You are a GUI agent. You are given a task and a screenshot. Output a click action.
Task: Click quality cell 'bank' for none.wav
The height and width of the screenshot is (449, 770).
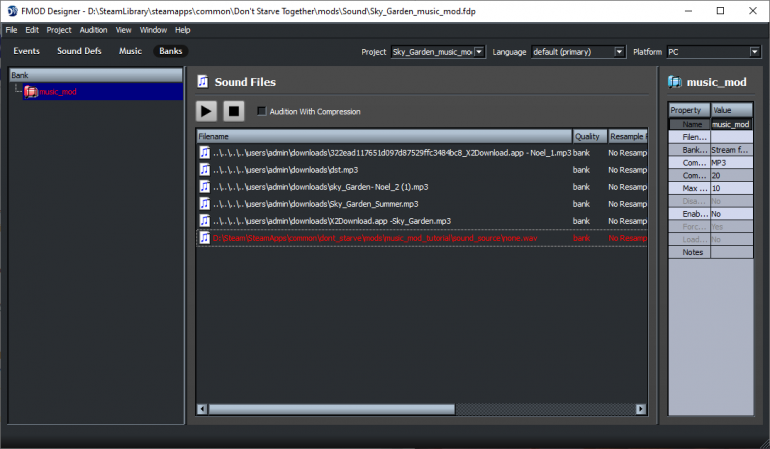(x=581, y=238)
